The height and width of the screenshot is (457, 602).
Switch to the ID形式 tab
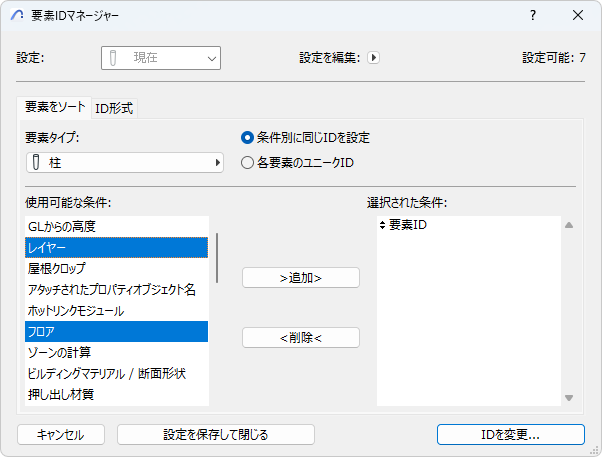click(x=113, y=107)
